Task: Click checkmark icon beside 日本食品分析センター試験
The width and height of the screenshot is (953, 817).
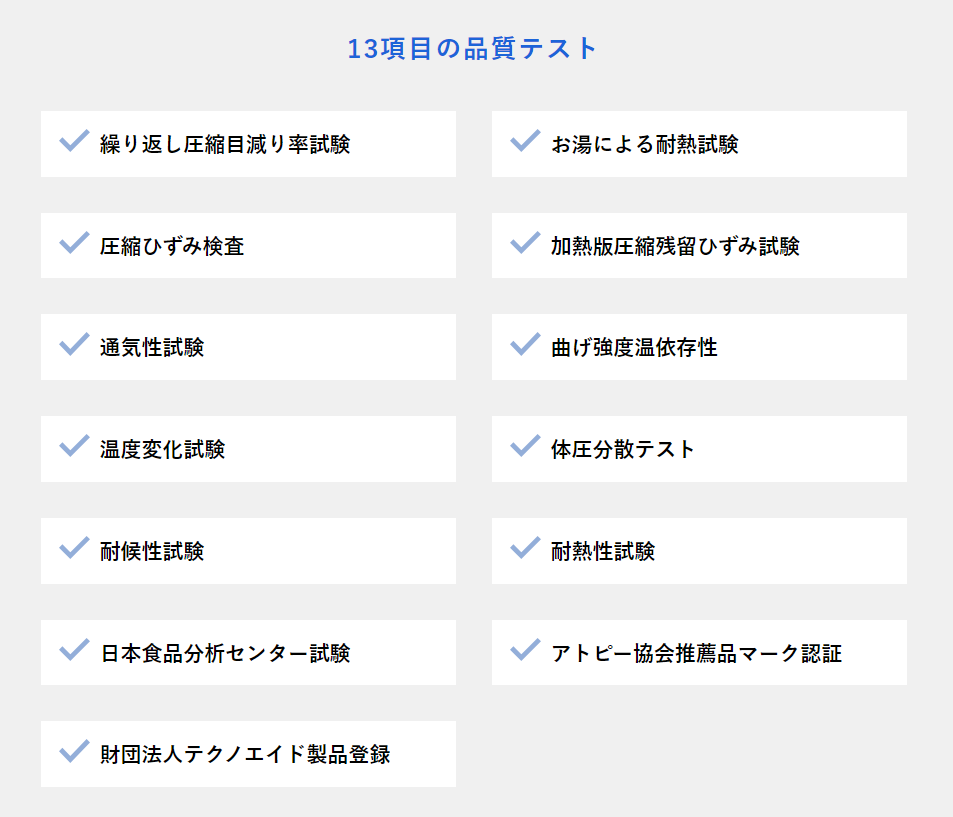Action: pos(75,650)
